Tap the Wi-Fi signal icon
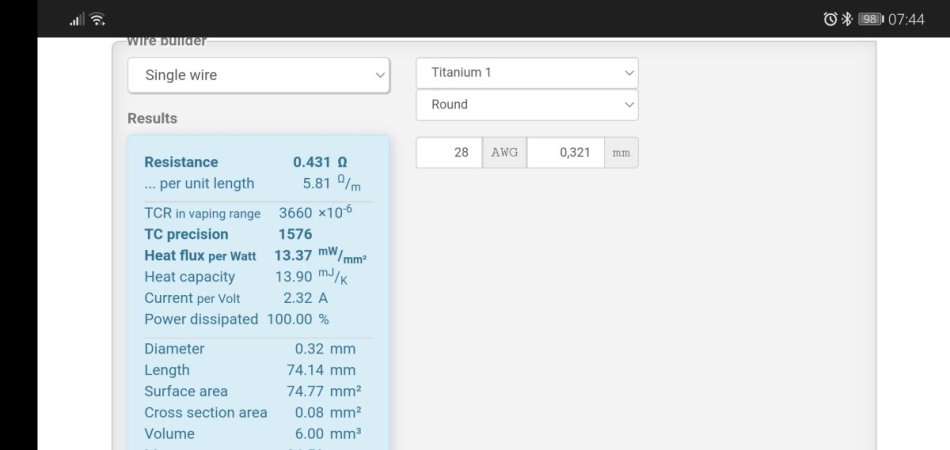950x450 pixels. click(x=97, y=19)
